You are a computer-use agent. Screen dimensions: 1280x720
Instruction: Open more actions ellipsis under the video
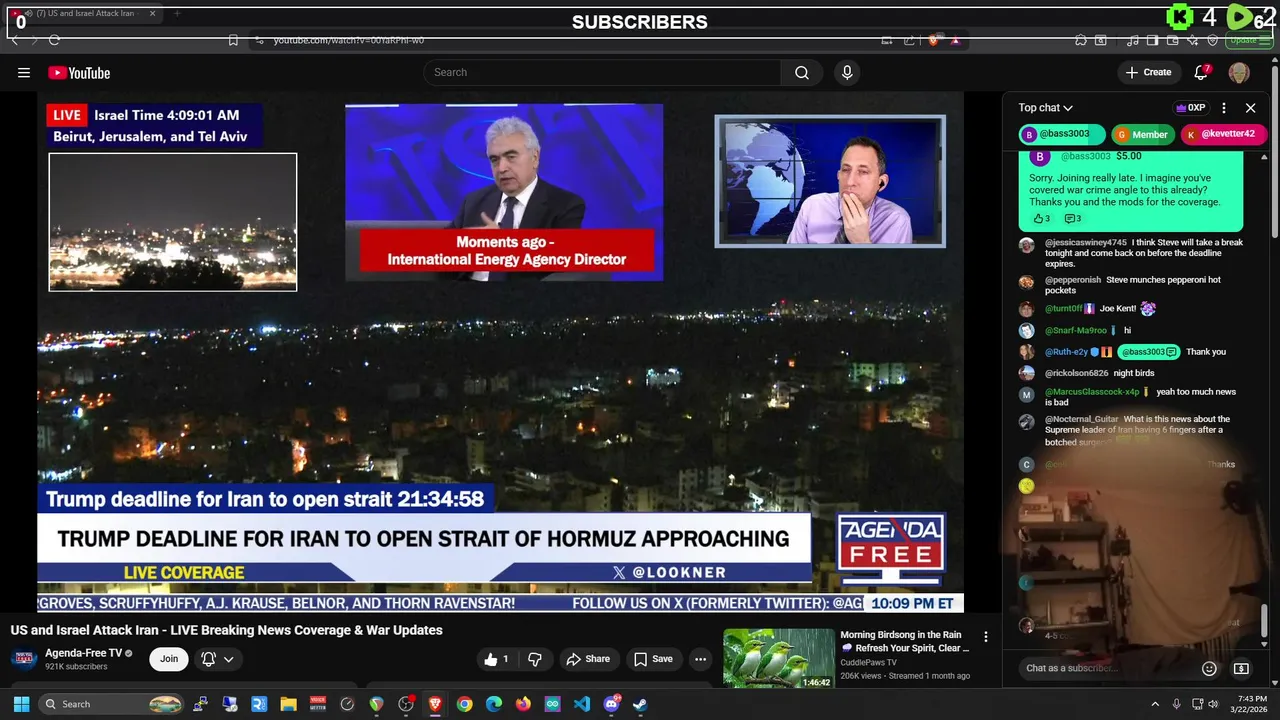tap(700, 659)
